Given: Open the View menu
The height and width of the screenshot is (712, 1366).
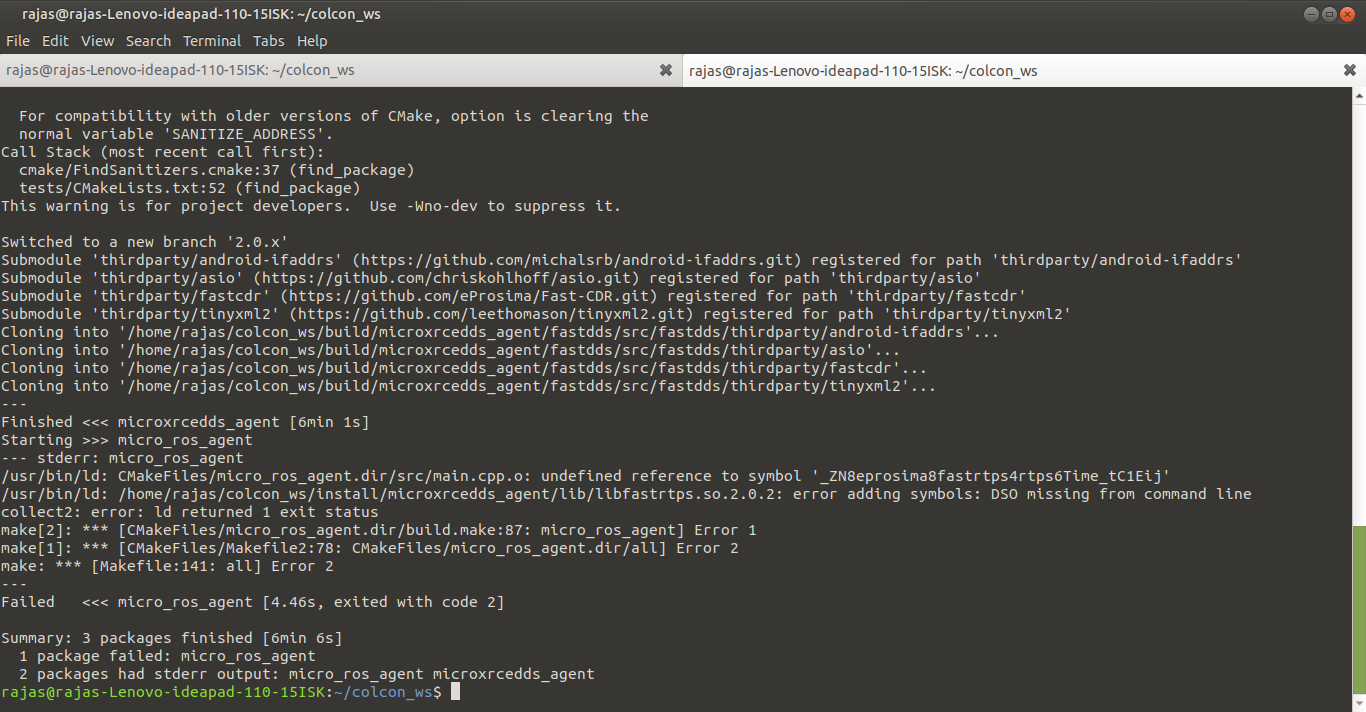Looking at the screenshot, I should tap(97, 41).
